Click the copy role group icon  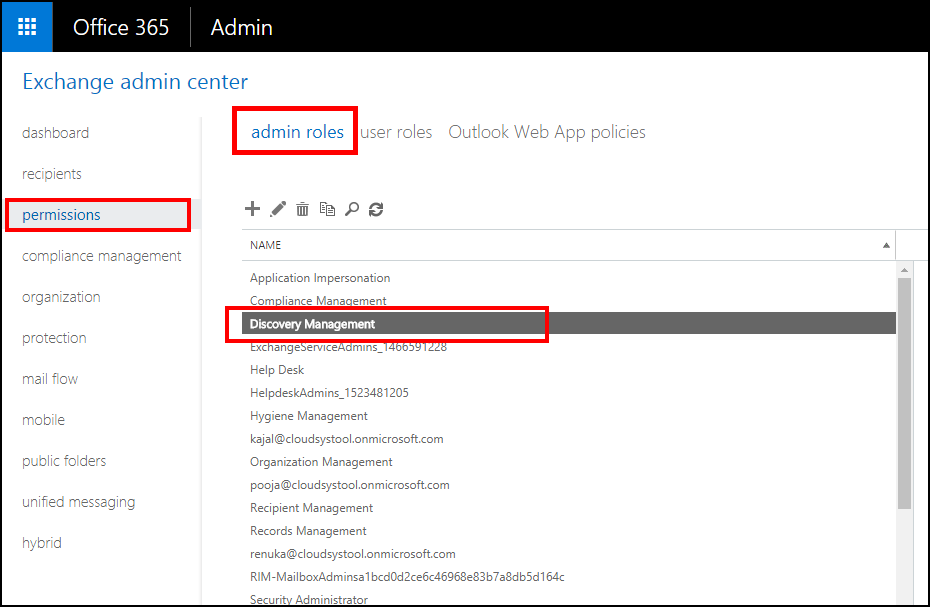pos(327,209)
